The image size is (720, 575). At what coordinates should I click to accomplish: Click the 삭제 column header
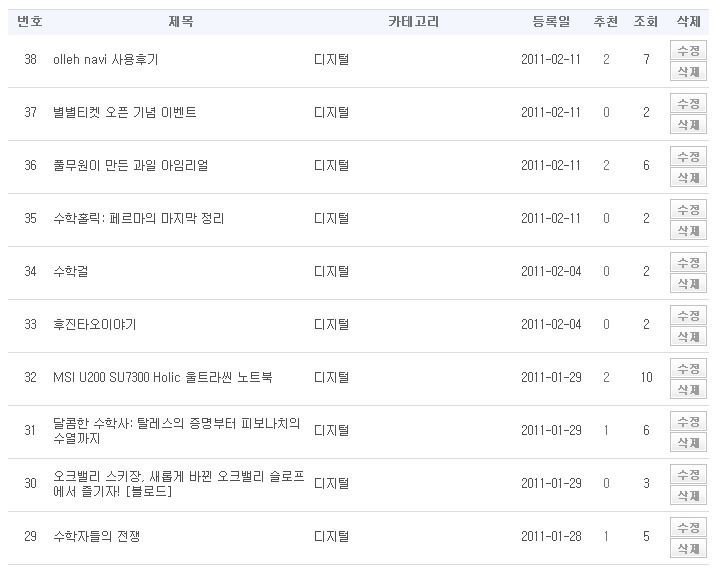[x=688, y=21]
